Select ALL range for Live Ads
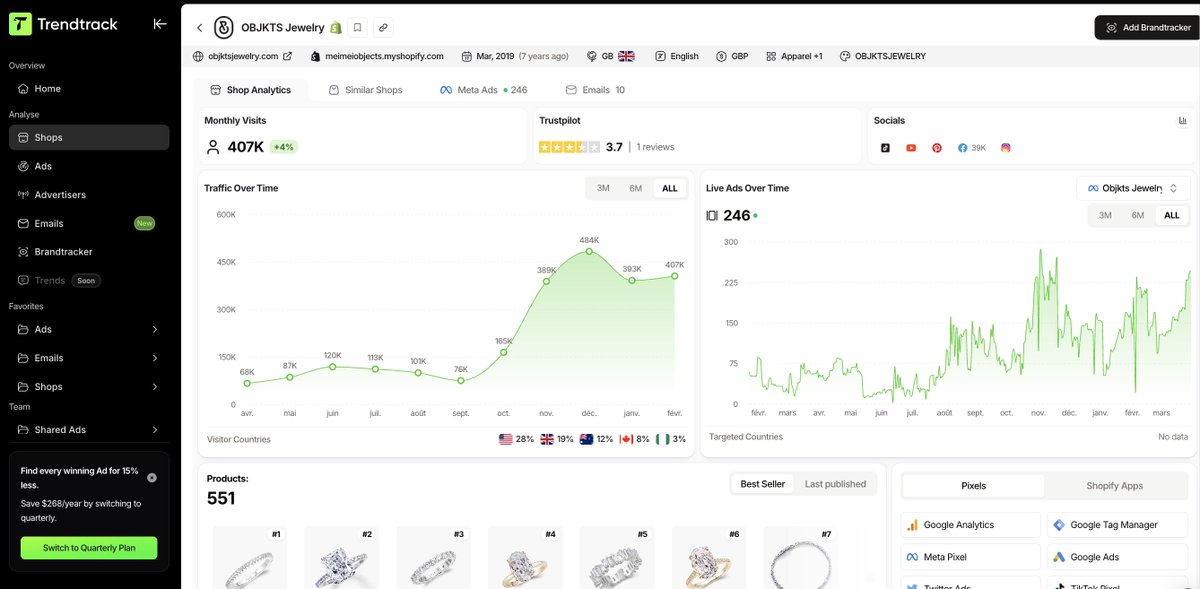Image resolution: width=1200 pixels, height=589 pixels. click(1172, 215)
